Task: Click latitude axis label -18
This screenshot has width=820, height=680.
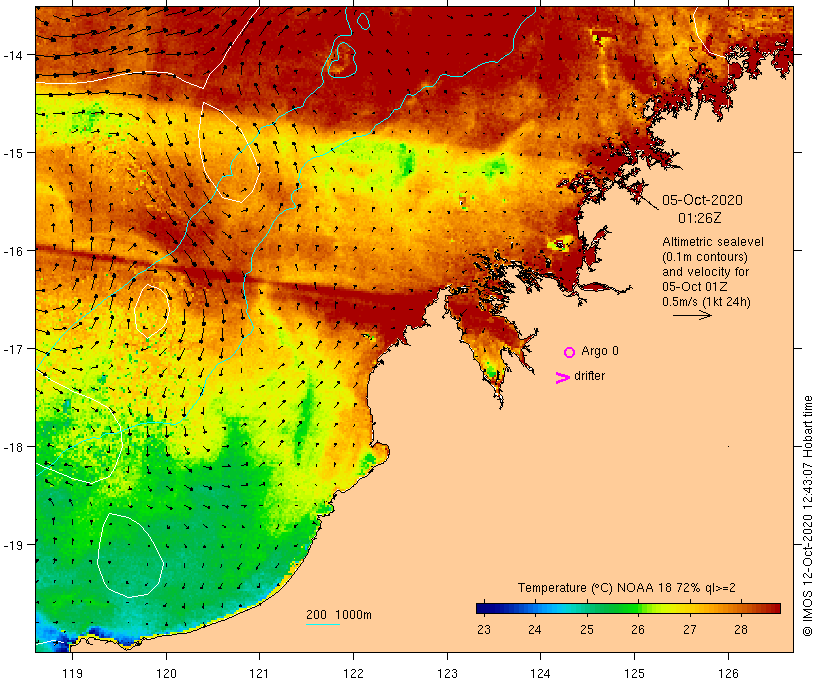Action: tap(12, 447)
